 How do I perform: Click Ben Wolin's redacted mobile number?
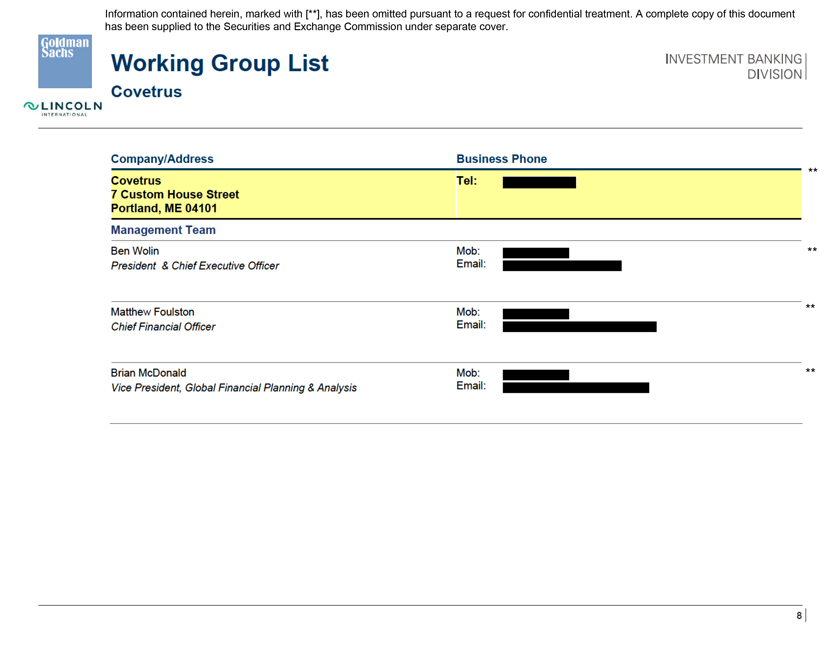click(535, 253)
